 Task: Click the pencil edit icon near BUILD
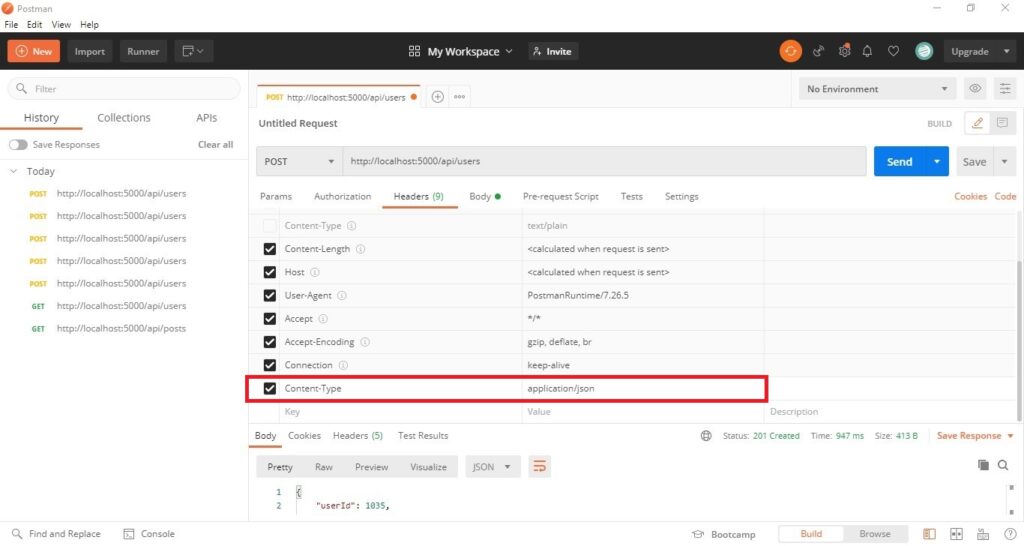pyautogui.click(x=977, y=123)
